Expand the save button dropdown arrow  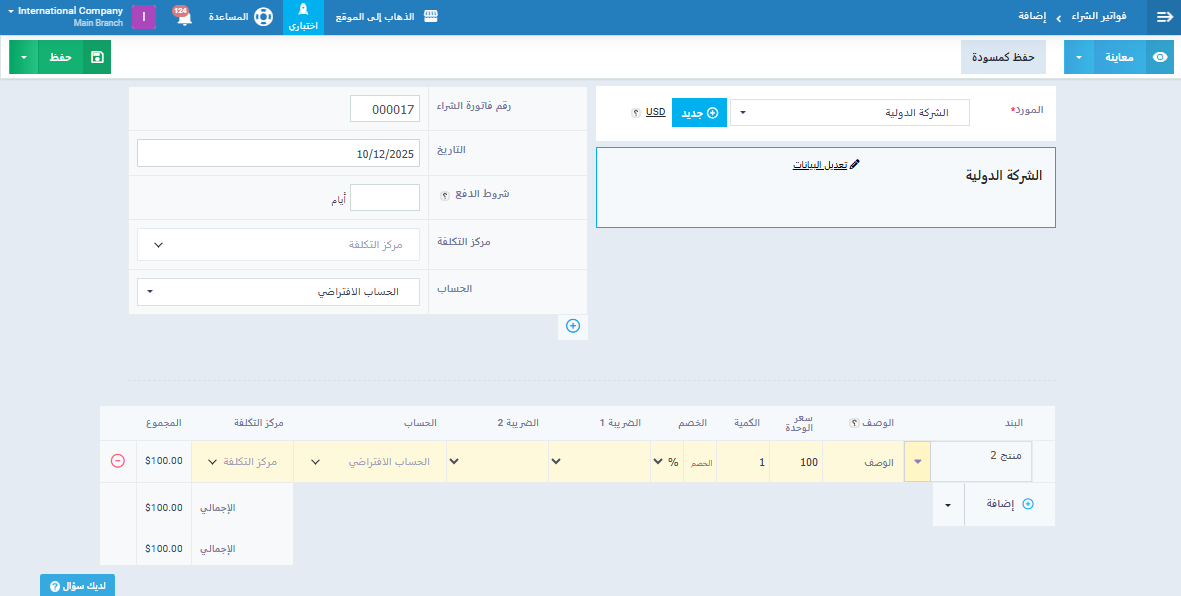(x=23, y=57)
